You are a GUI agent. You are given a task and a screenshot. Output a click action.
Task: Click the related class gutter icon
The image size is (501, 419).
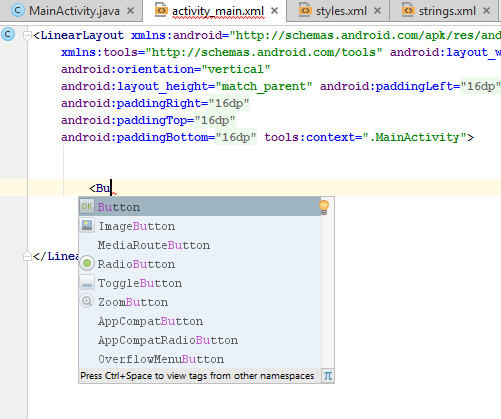[x=8, y=34]
